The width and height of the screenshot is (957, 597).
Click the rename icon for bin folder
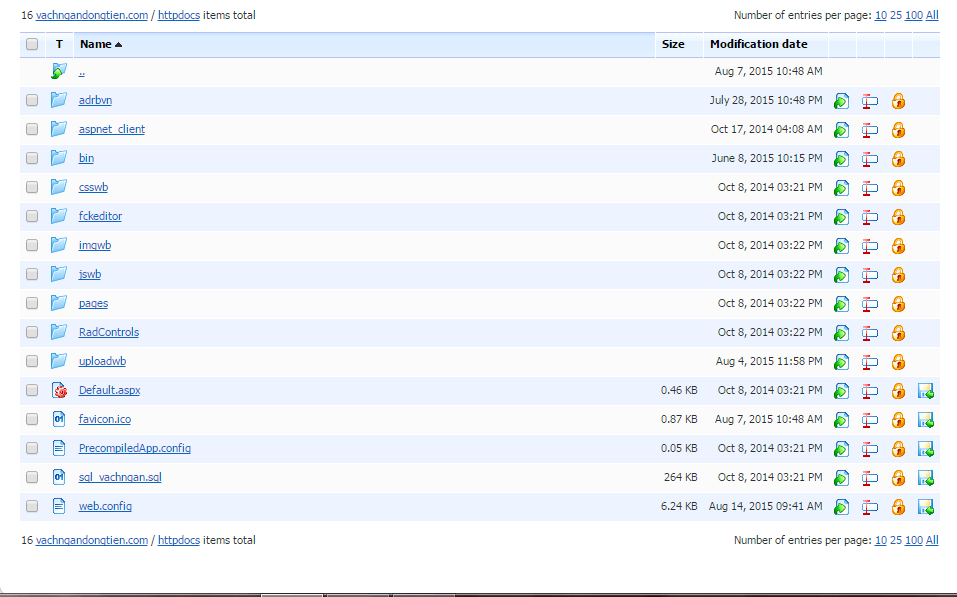pyautogui.click(x=870, y=159)
